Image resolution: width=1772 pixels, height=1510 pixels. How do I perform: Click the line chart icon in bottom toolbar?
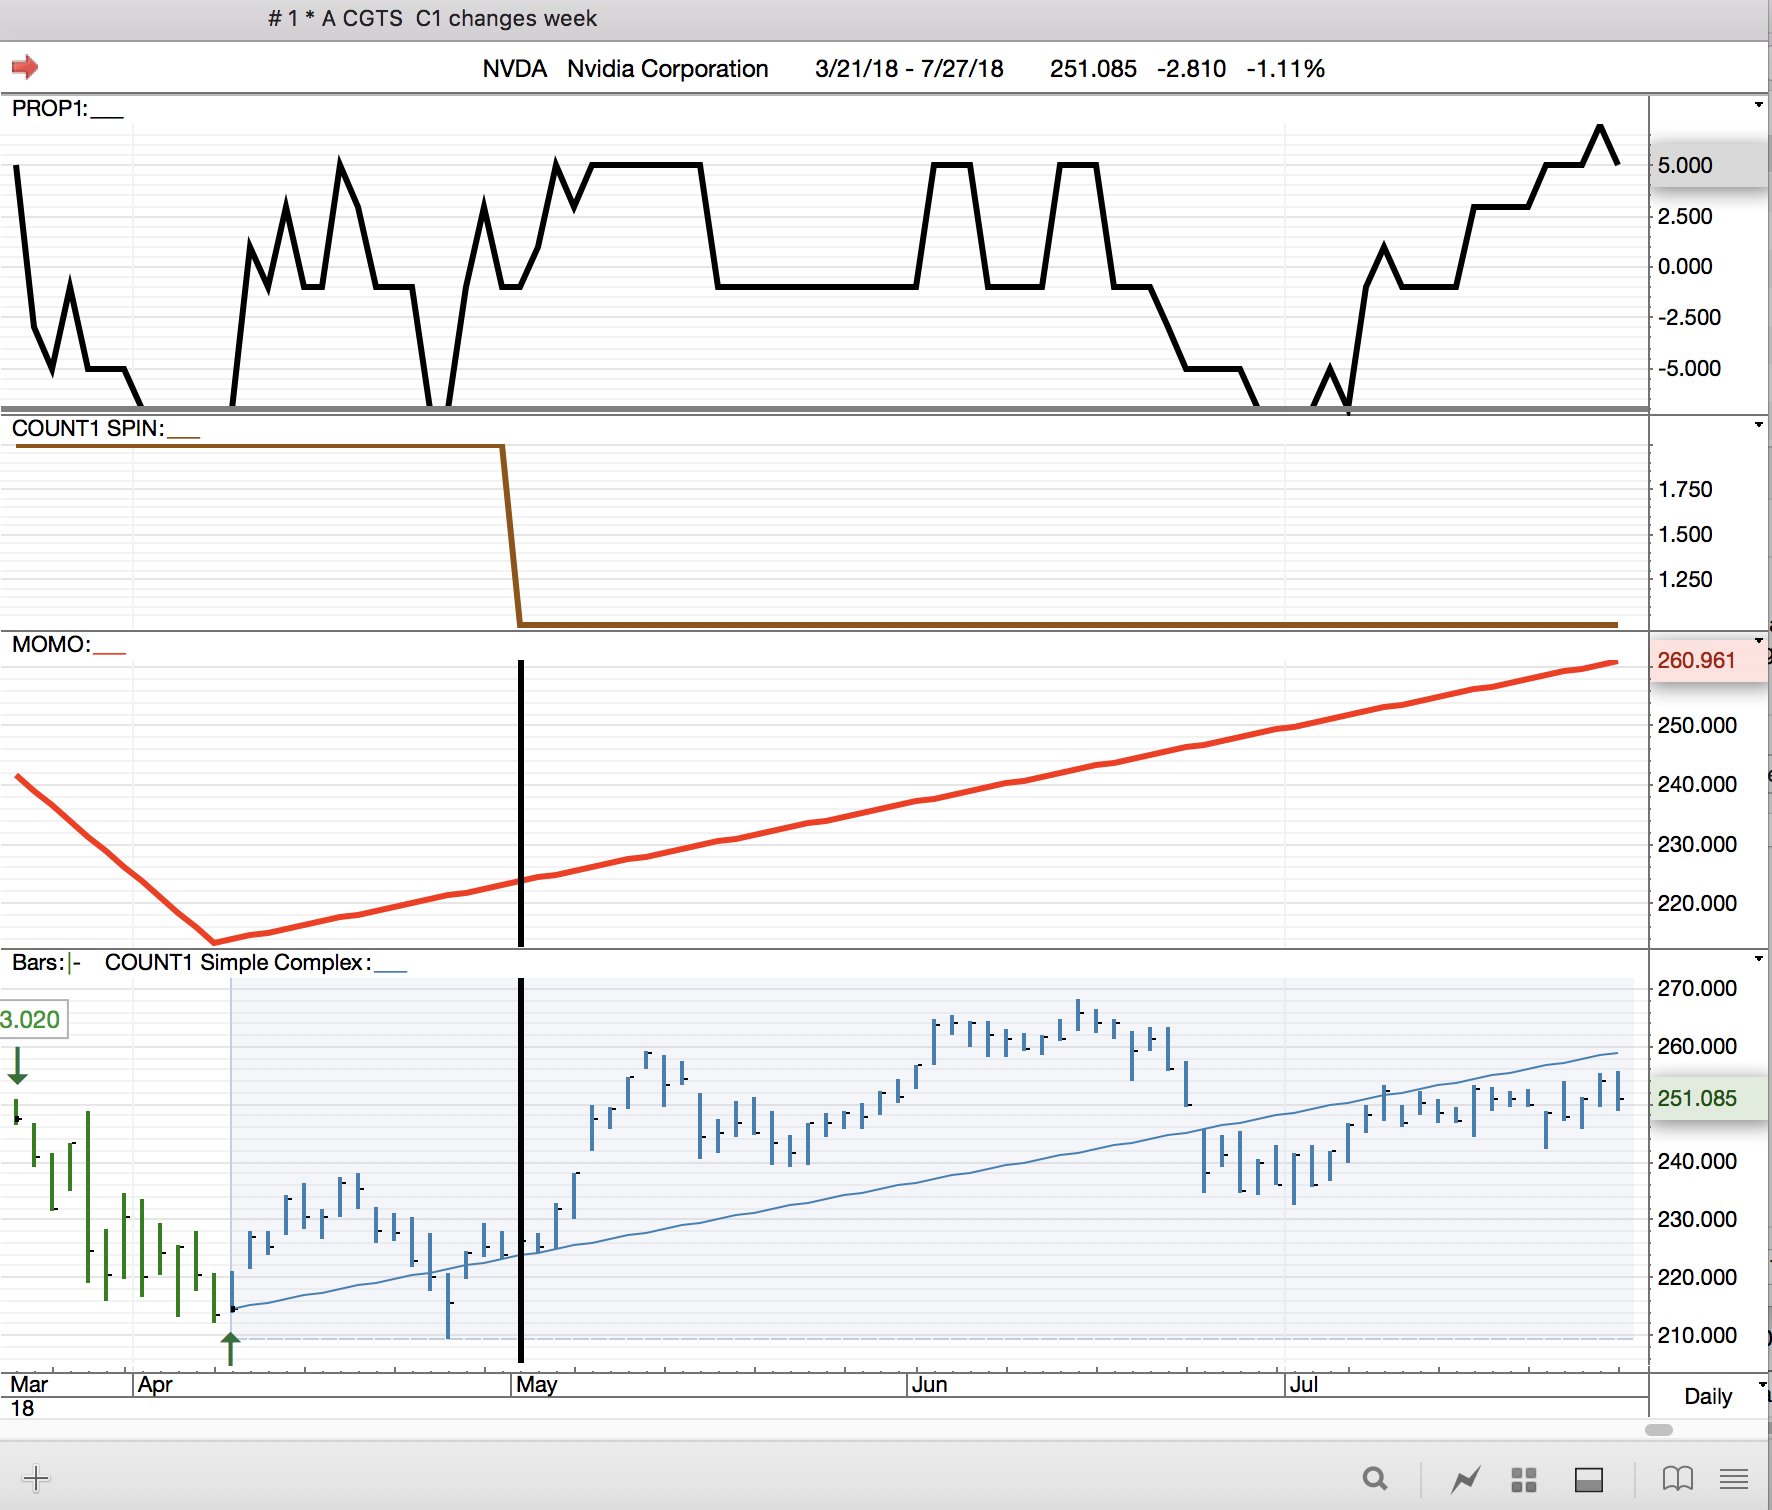(1466, 1478)
